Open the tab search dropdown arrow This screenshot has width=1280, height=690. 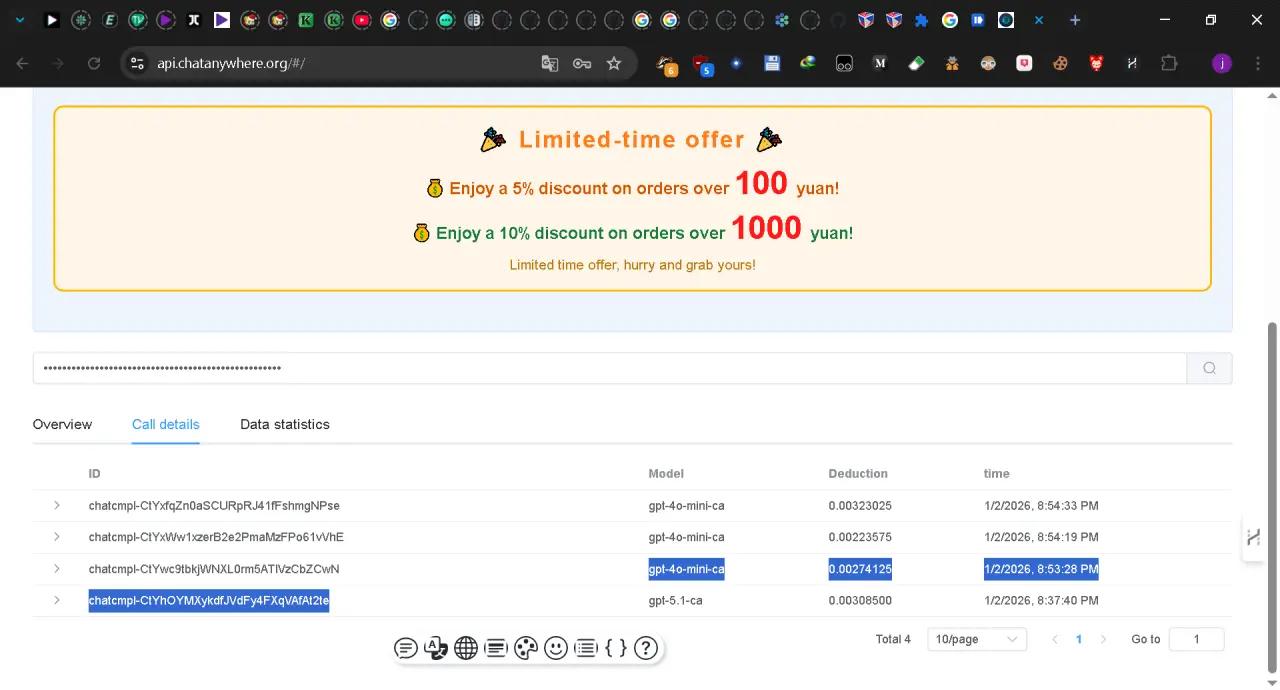(x=20, y=20)
